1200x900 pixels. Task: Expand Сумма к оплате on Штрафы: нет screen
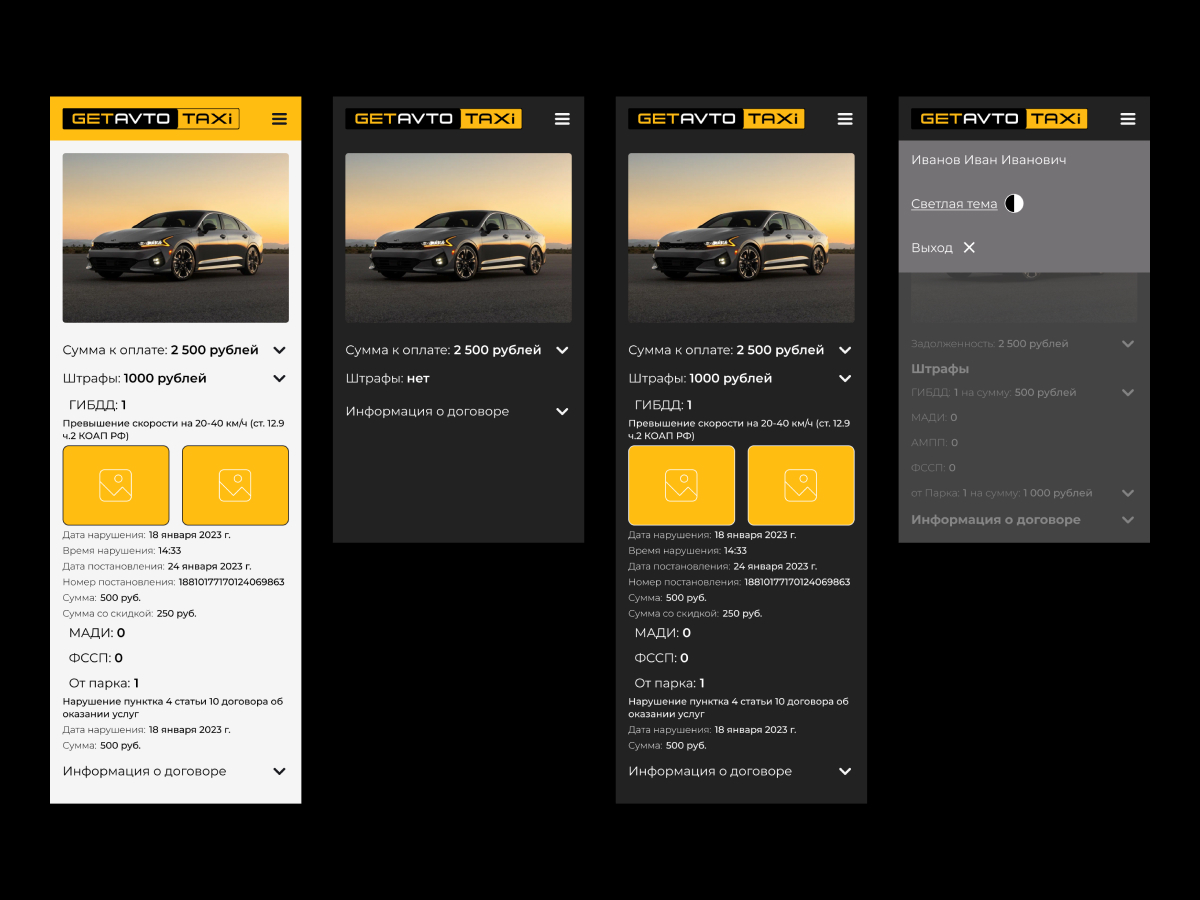click(562, 350)
